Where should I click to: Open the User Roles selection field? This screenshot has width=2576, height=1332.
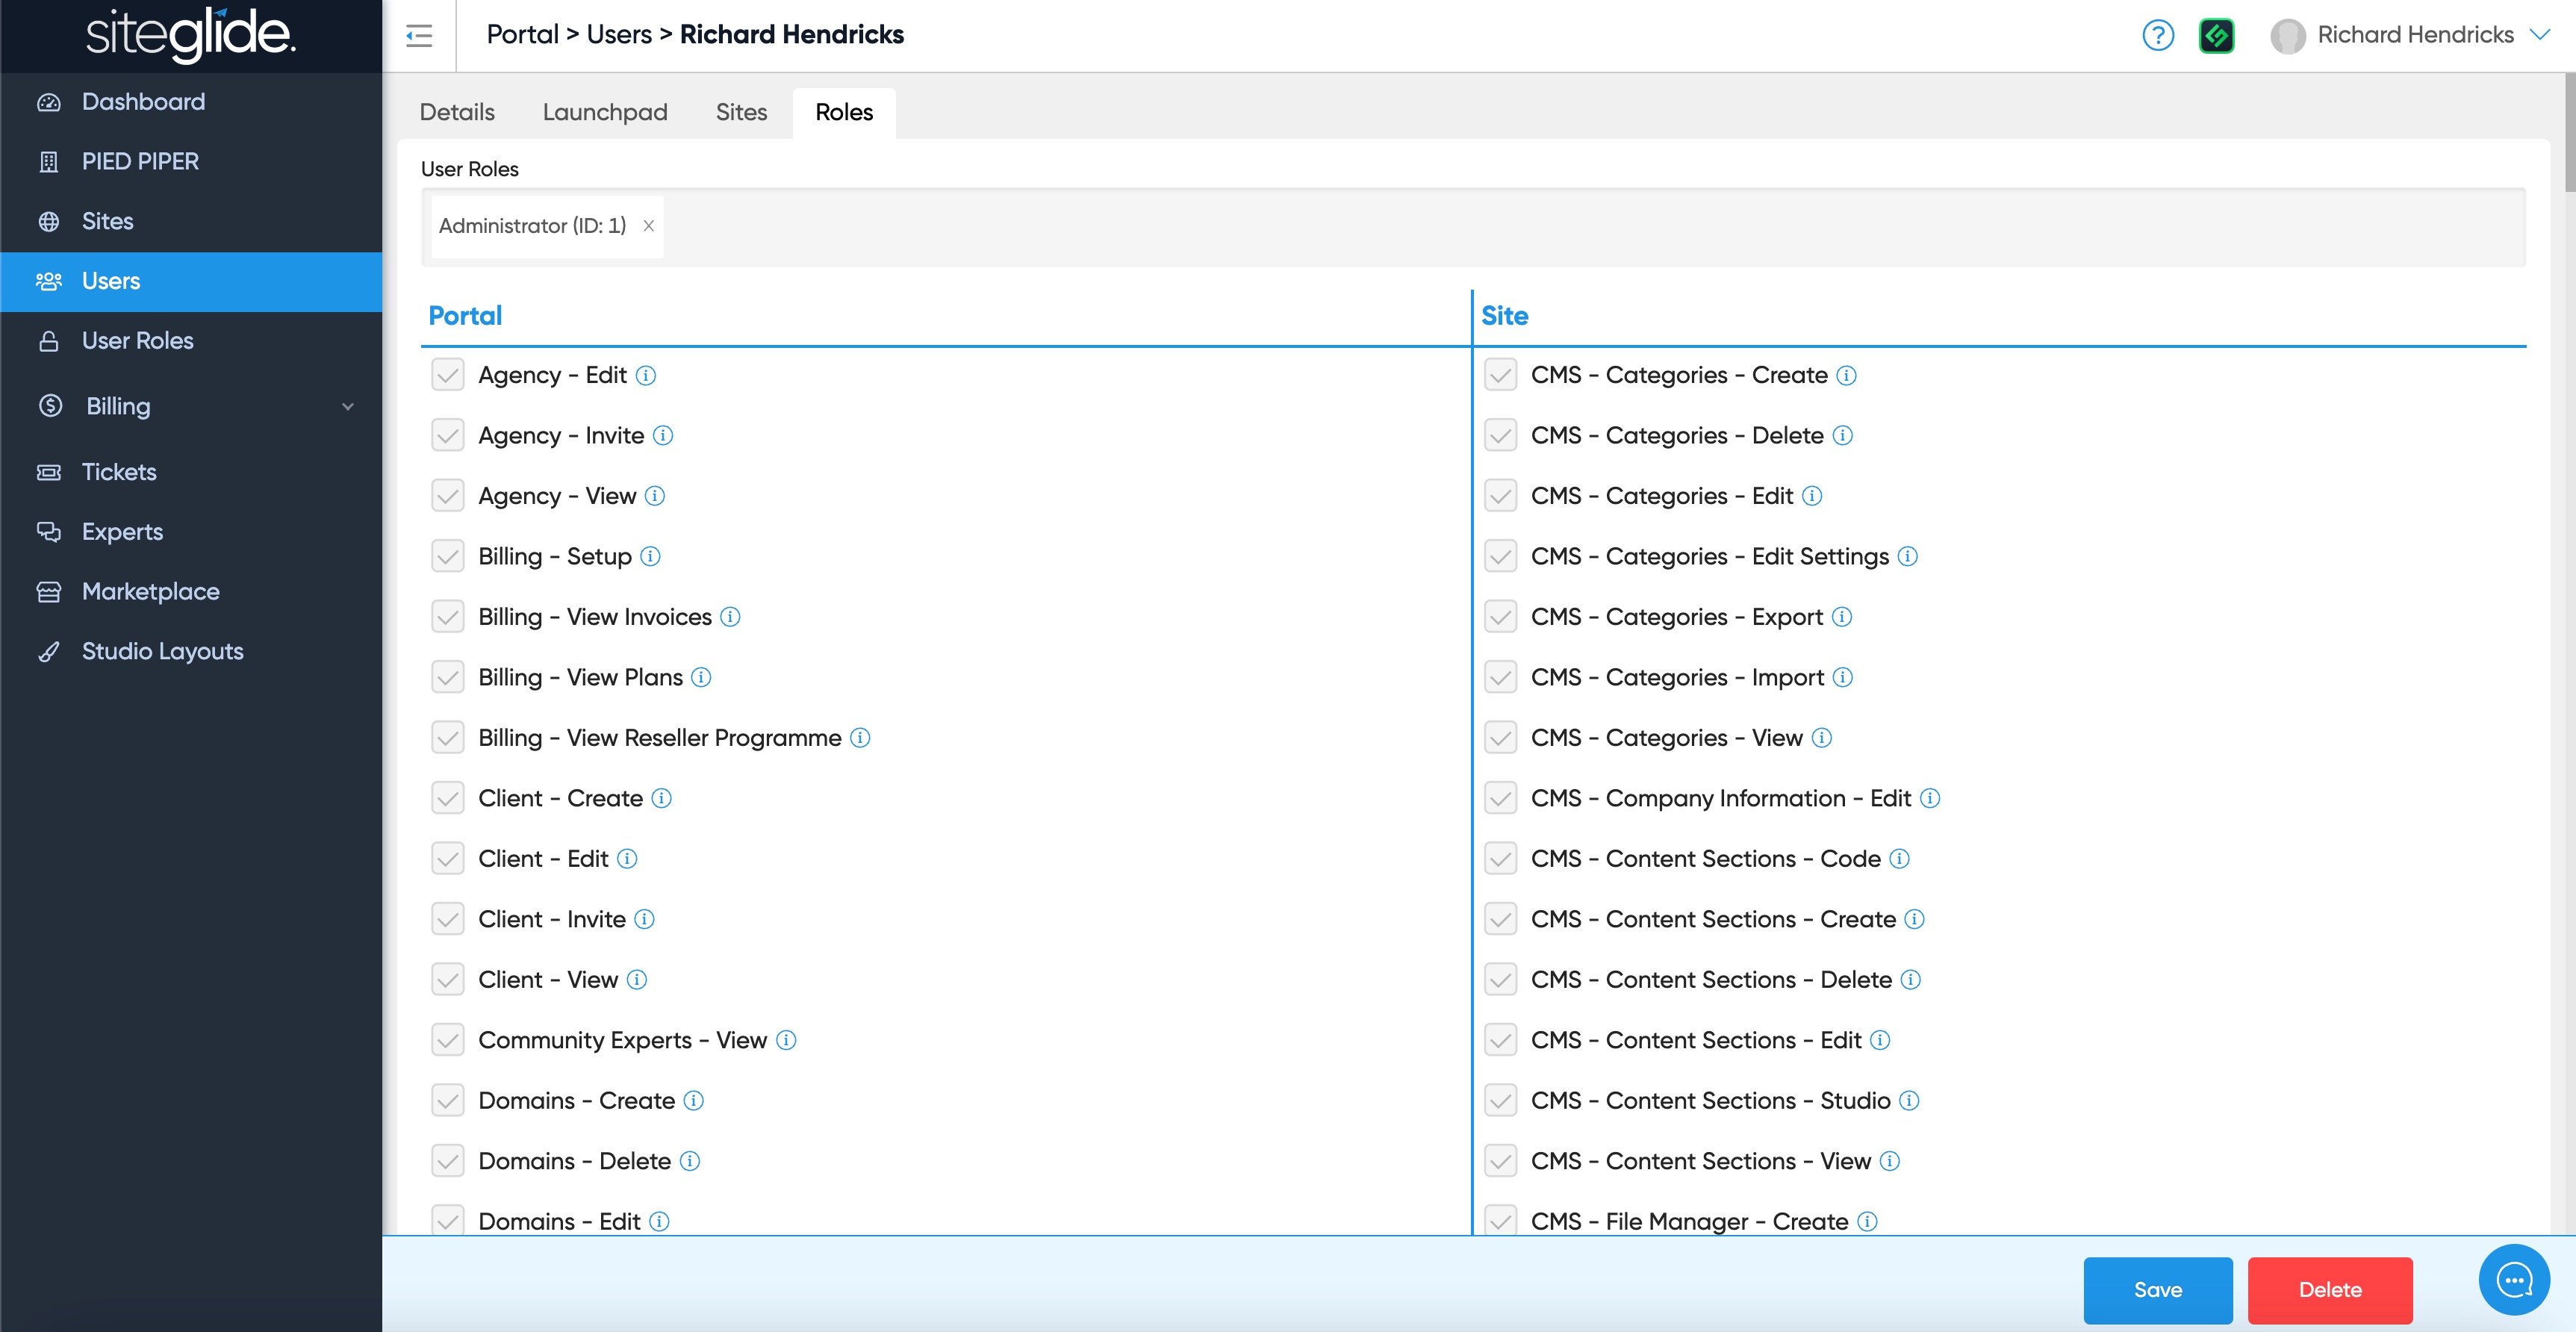tap(1500, 227)
